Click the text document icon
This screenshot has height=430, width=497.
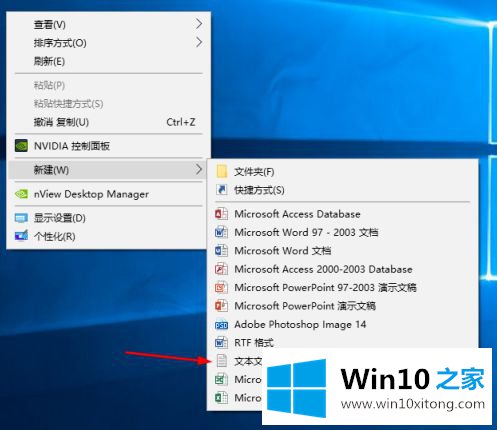coord(222,361)
